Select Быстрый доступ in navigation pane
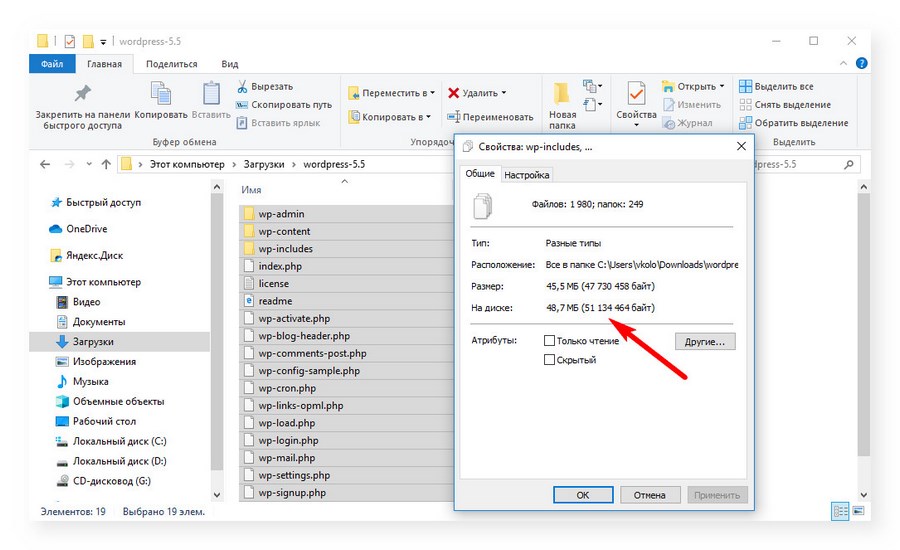 click(103, 202)
